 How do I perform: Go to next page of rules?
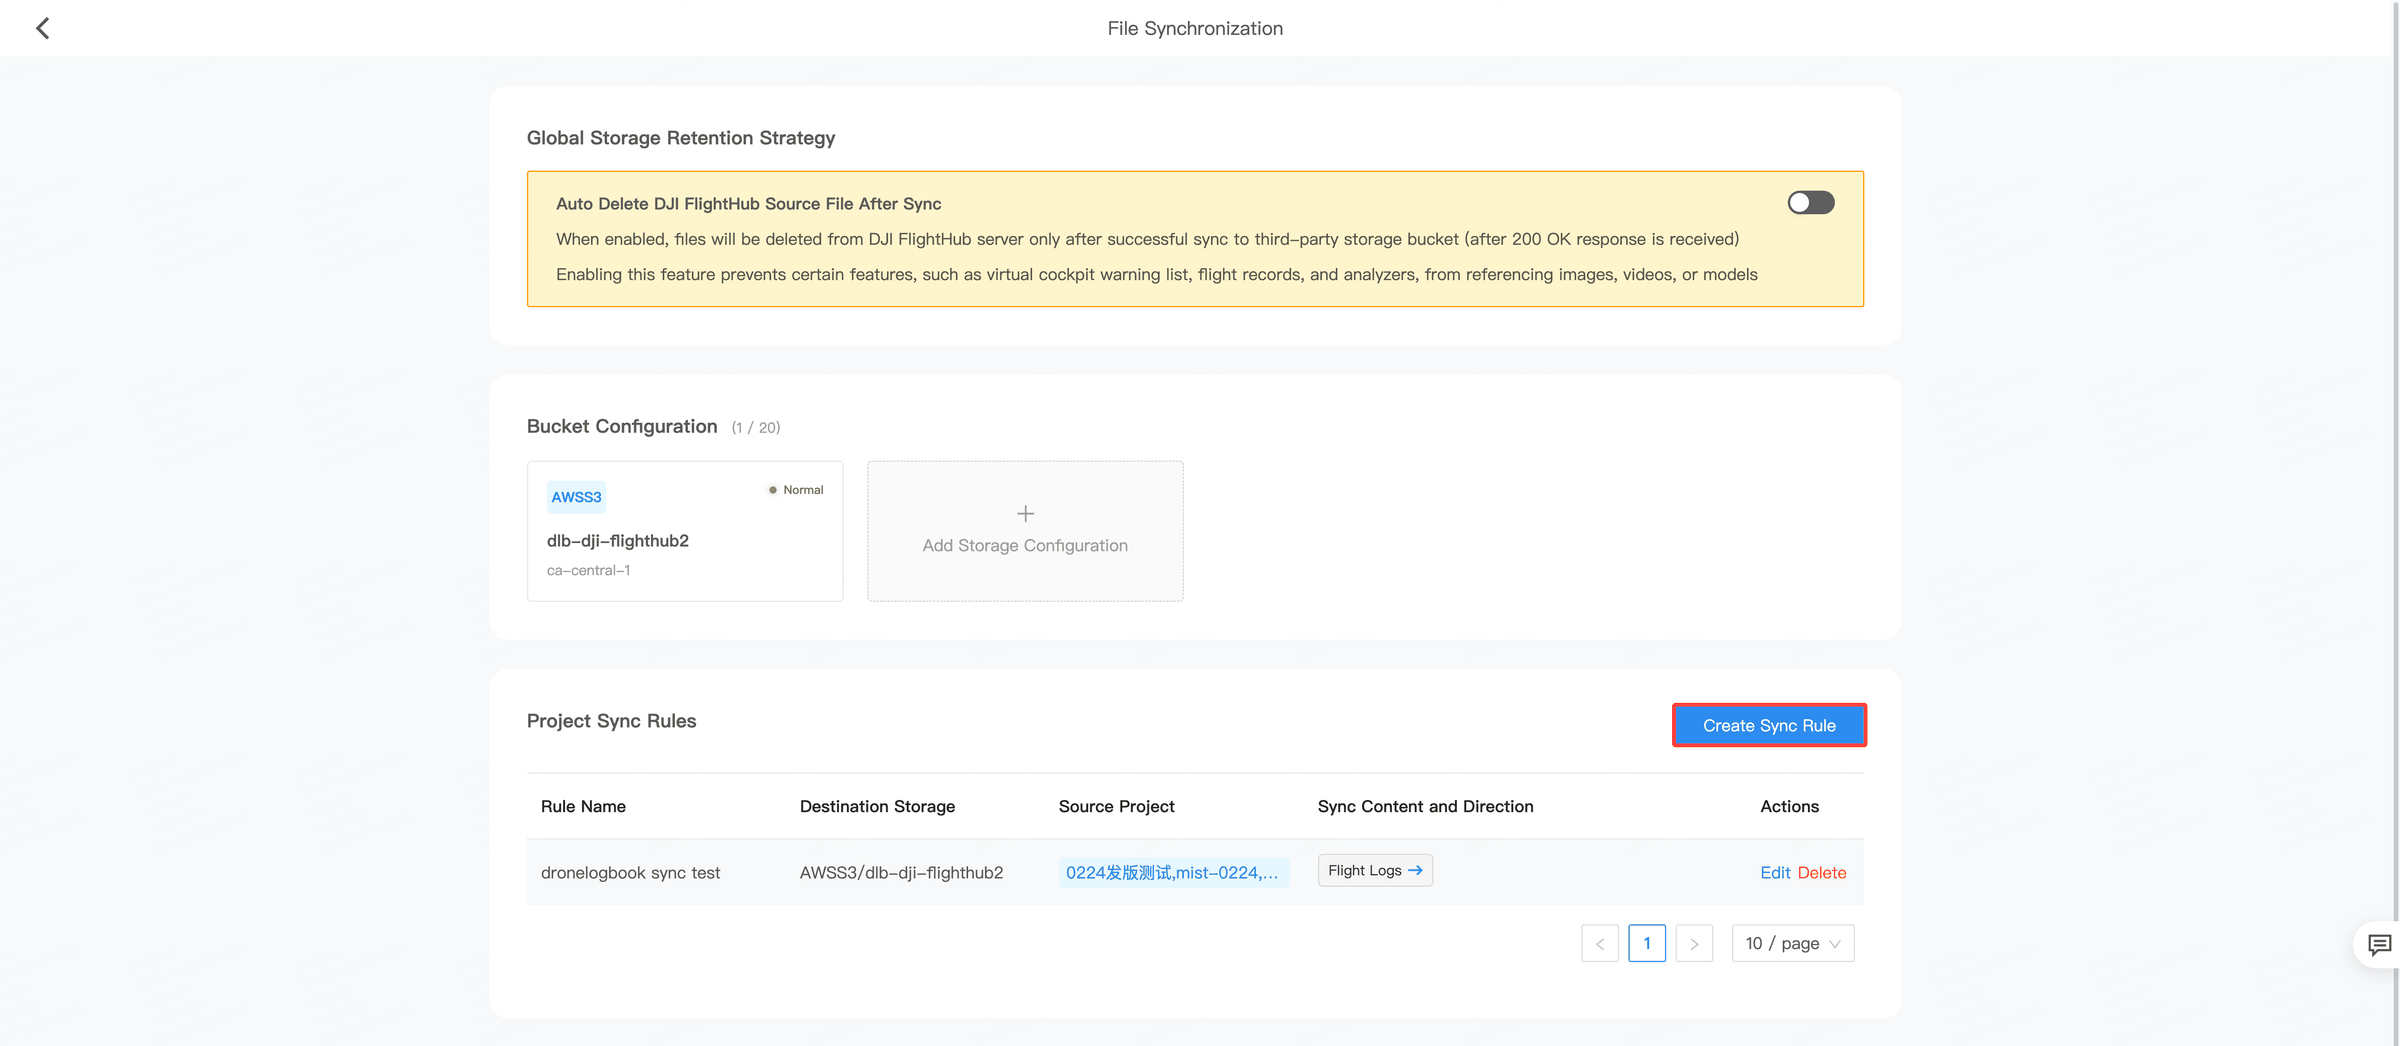pyautogui.click(x=1694, y=943)
